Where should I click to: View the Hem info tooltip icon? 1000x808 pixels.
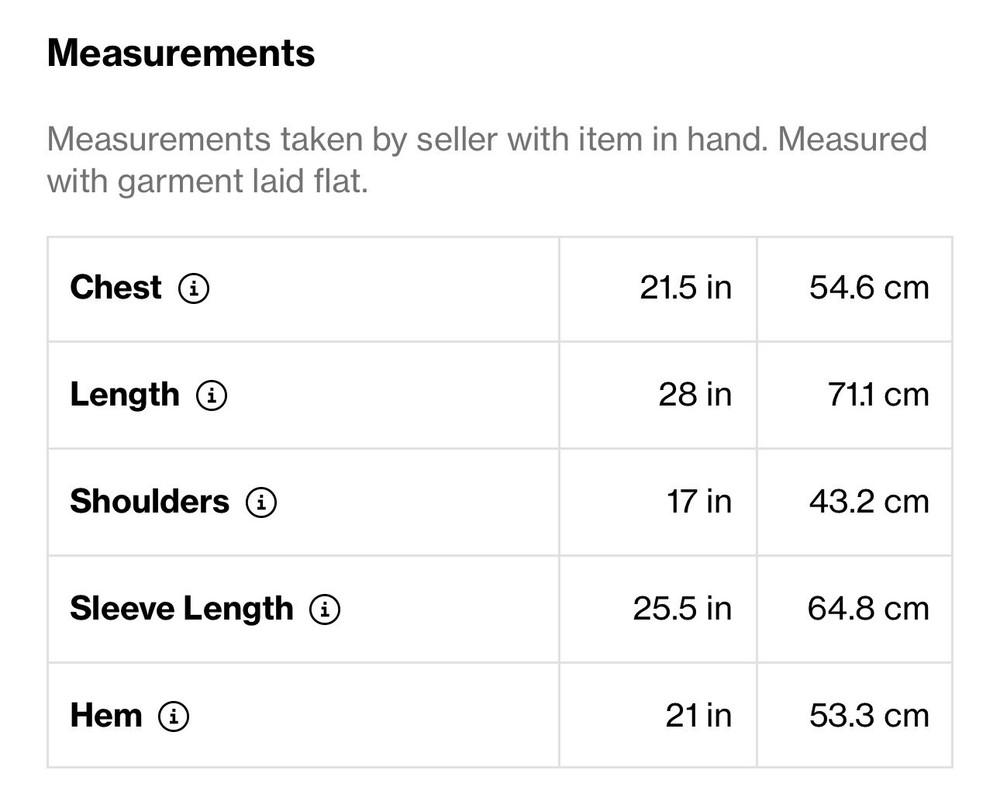point(174,716)
